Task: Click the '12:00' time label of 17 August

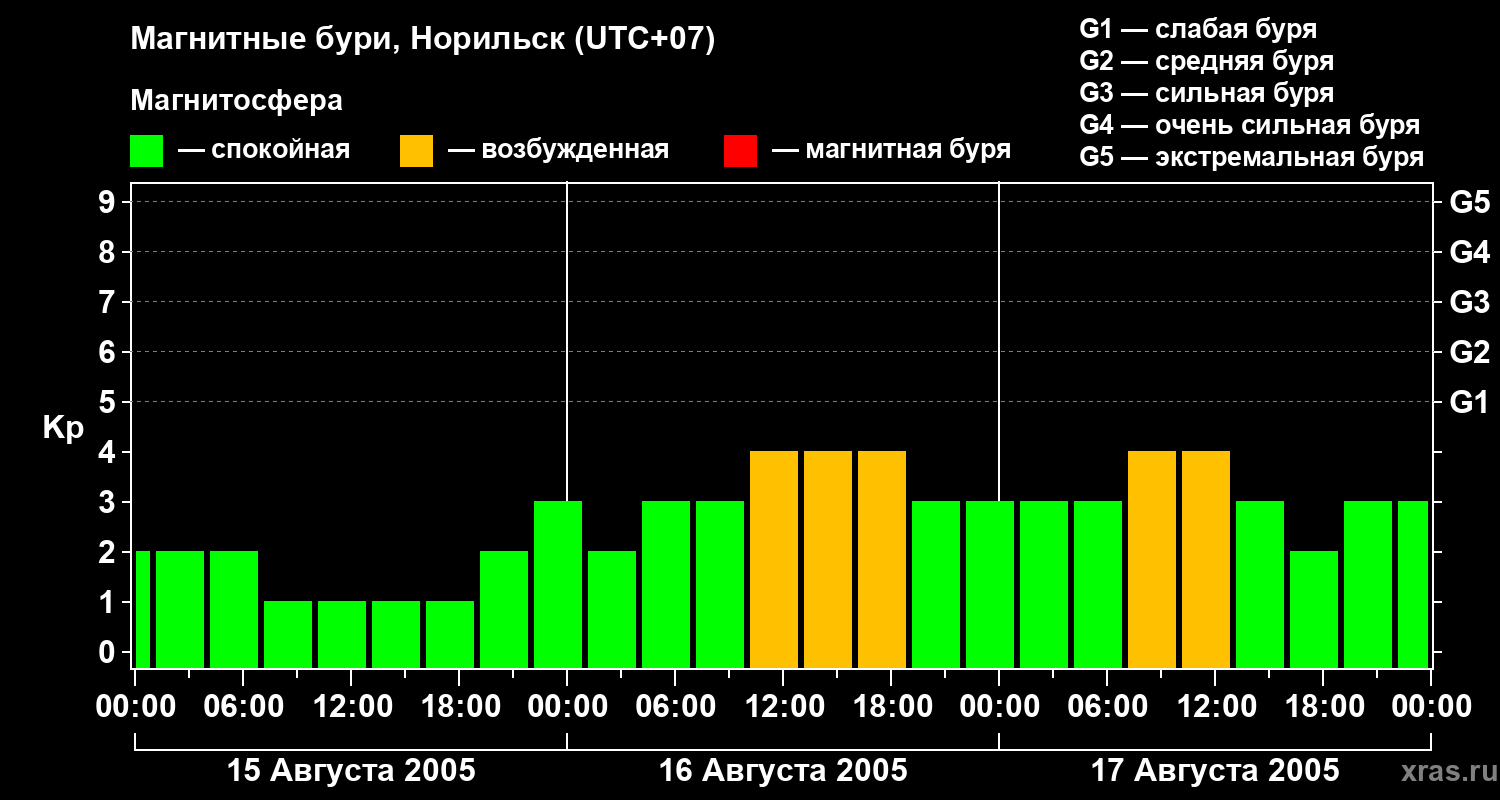Action: click(1215, 707)
